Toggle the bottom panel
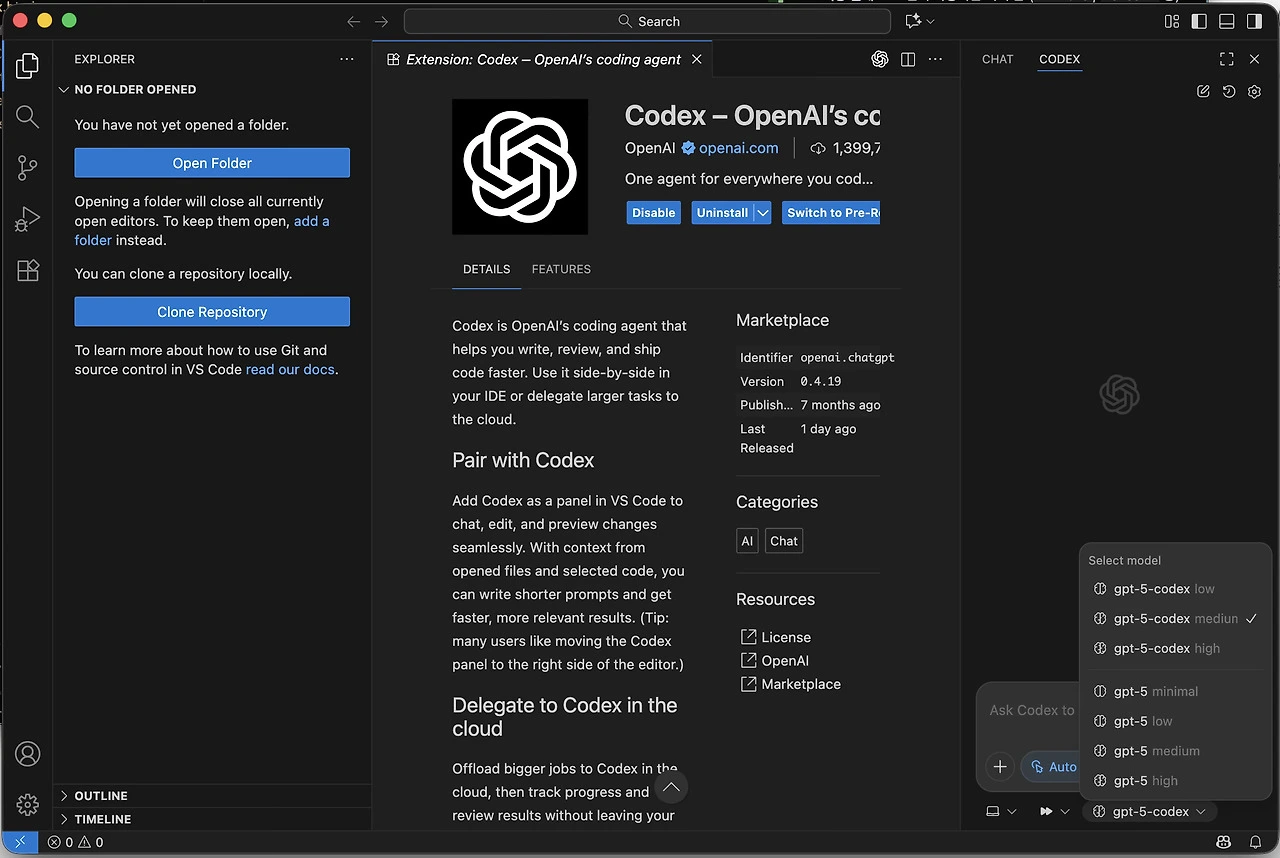The width and height of the screenshot is (1280, 858). point(1227,21)
